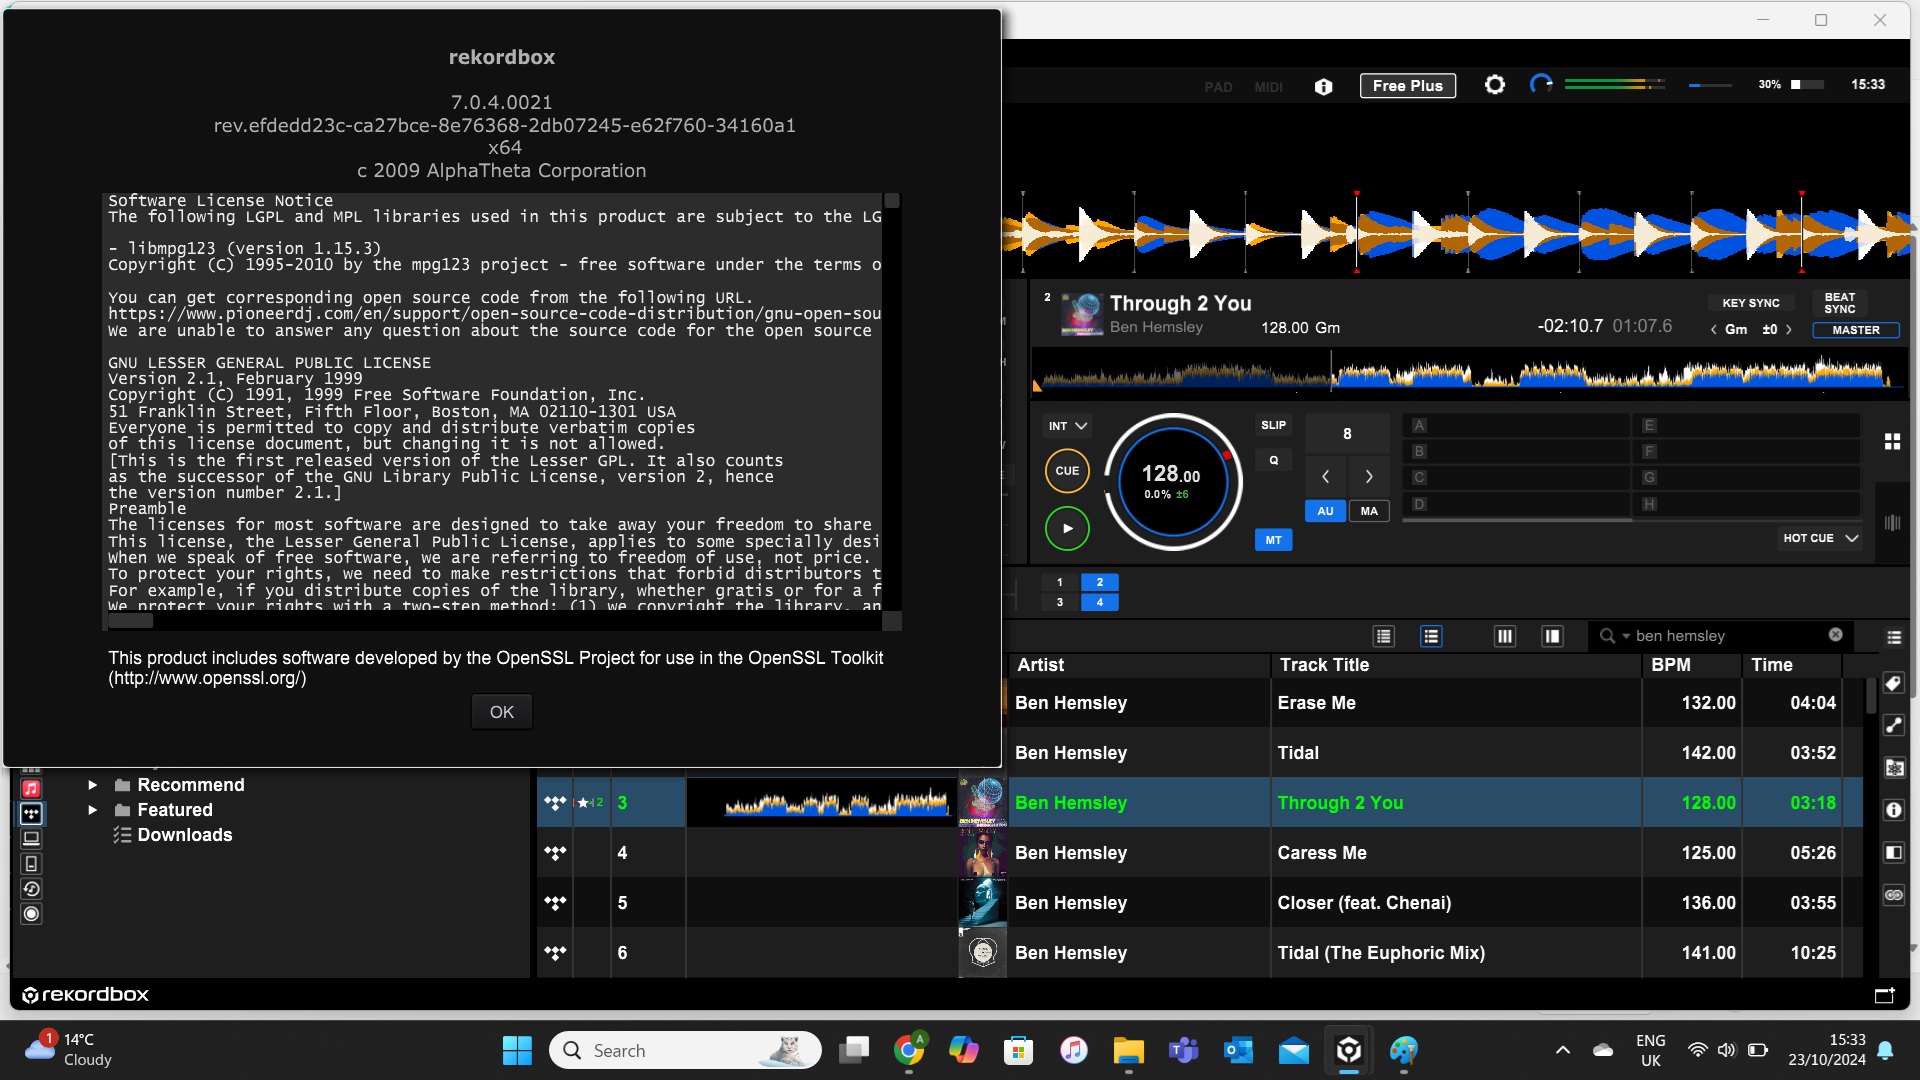The image size is (1920, 1080).
Task: Open the settings gear in rekordbox header
Action: point(1494,85)
